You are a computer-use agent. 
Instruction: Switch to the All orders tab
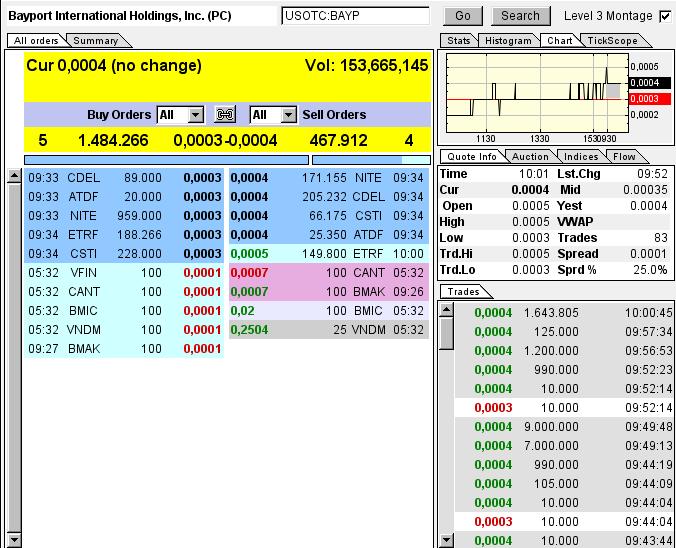[x=36, y=41]
